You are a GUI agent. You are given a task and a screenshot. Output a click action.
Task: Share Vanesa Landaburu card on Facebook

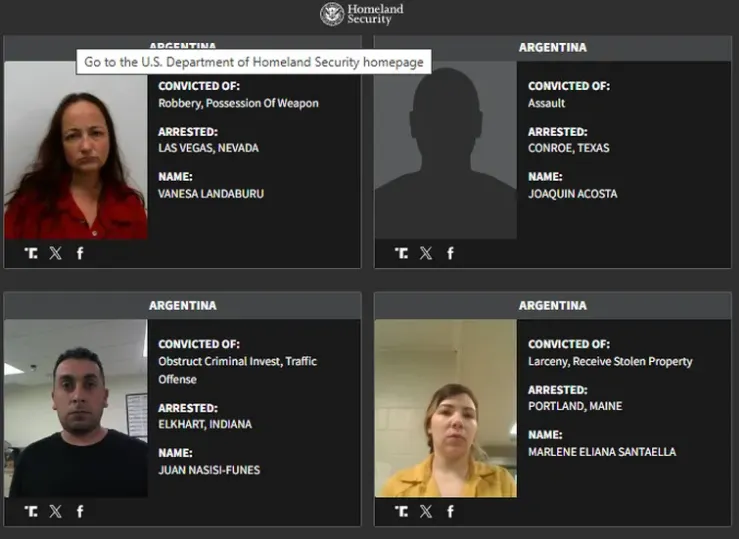pyautogui.click(x=80, y=253)
